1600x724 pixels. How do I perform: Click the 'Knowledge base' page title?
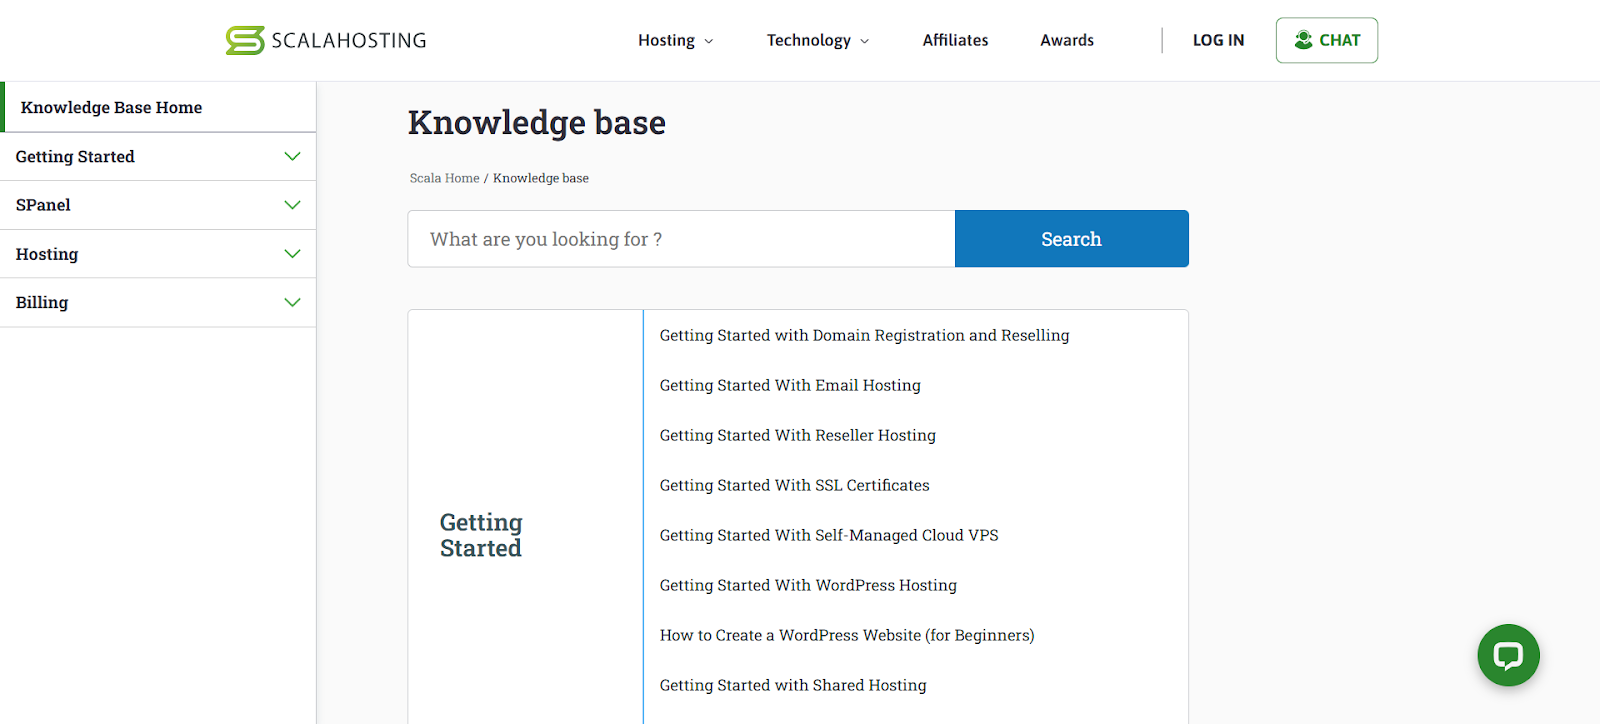pos(537,123)
